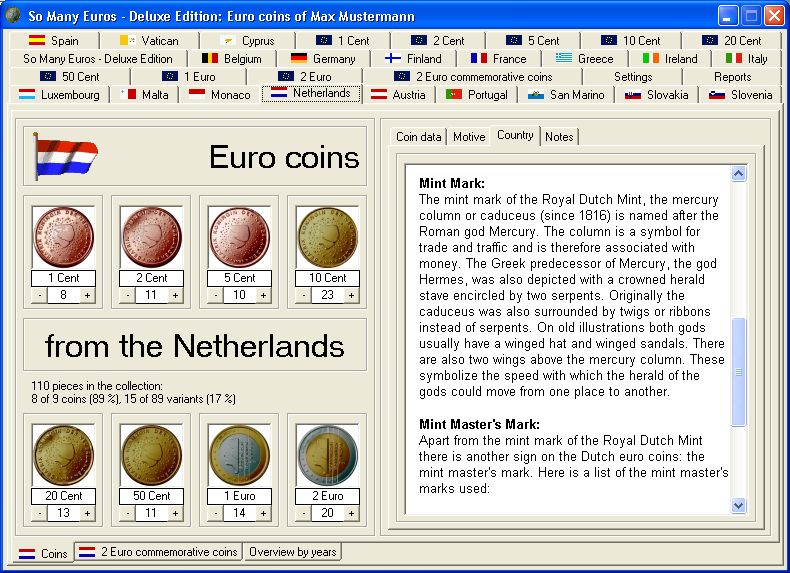Open the Notes tab
The height and width of the screenshot is (573, 790).
(x=559, y=137)
